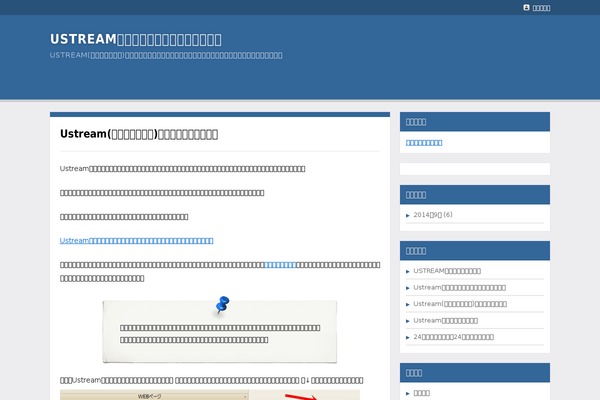Open the recent post starting with 24
This screenshot has width=600, height=400.
453,337
